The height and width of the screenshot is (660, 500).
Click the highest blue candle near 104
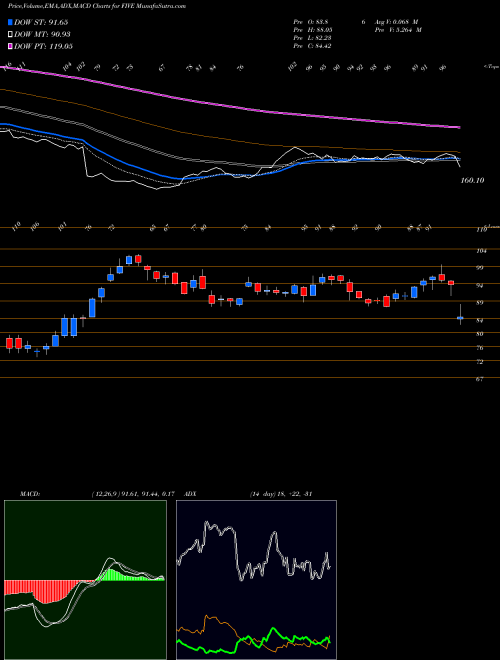pos(129,259)
